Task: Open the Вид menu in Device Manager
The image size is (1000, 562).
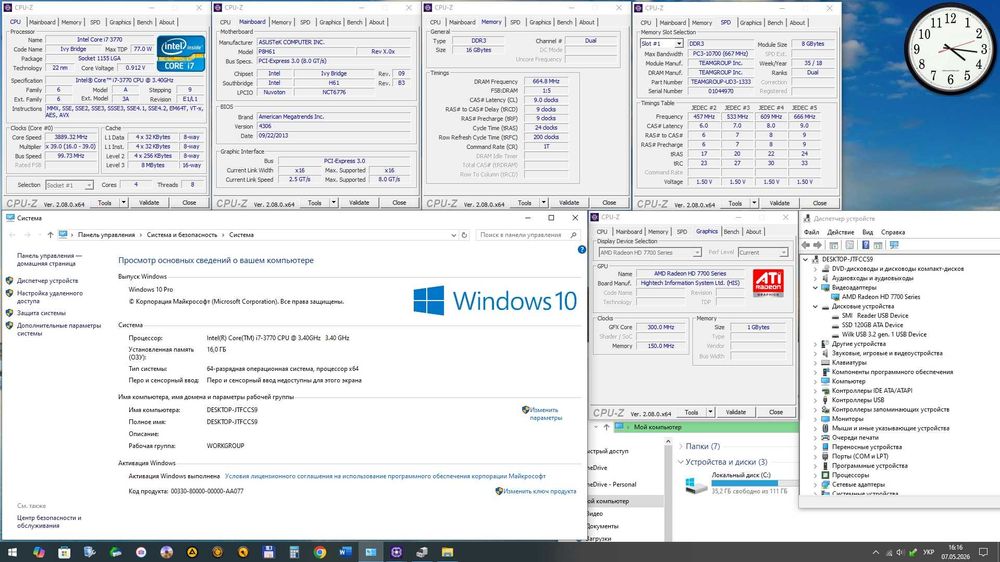Action: pos(867,232)
